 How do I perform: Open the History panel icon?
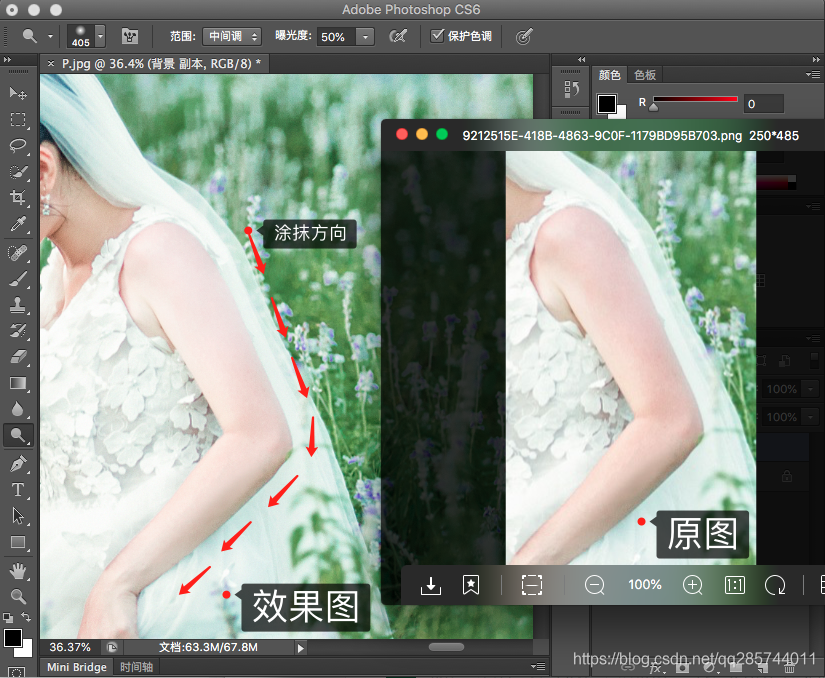(x=571, y=89)
